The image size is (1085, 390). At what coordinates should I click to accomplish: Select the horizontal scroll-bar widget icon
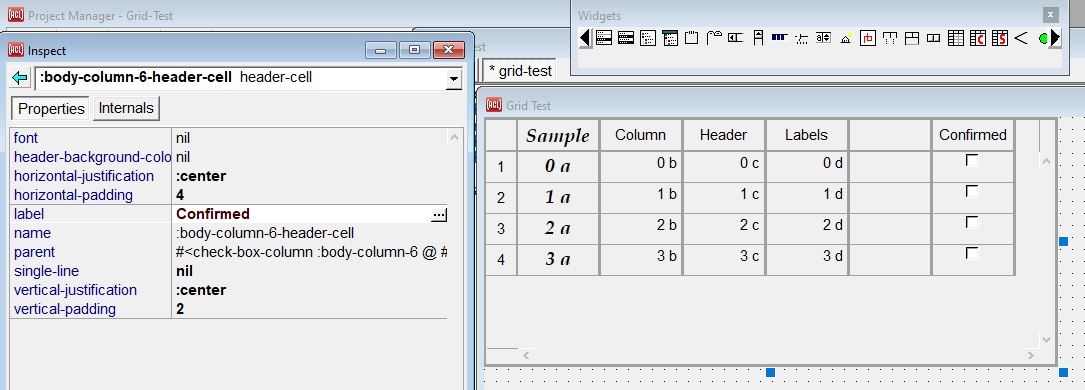[736, 38]
